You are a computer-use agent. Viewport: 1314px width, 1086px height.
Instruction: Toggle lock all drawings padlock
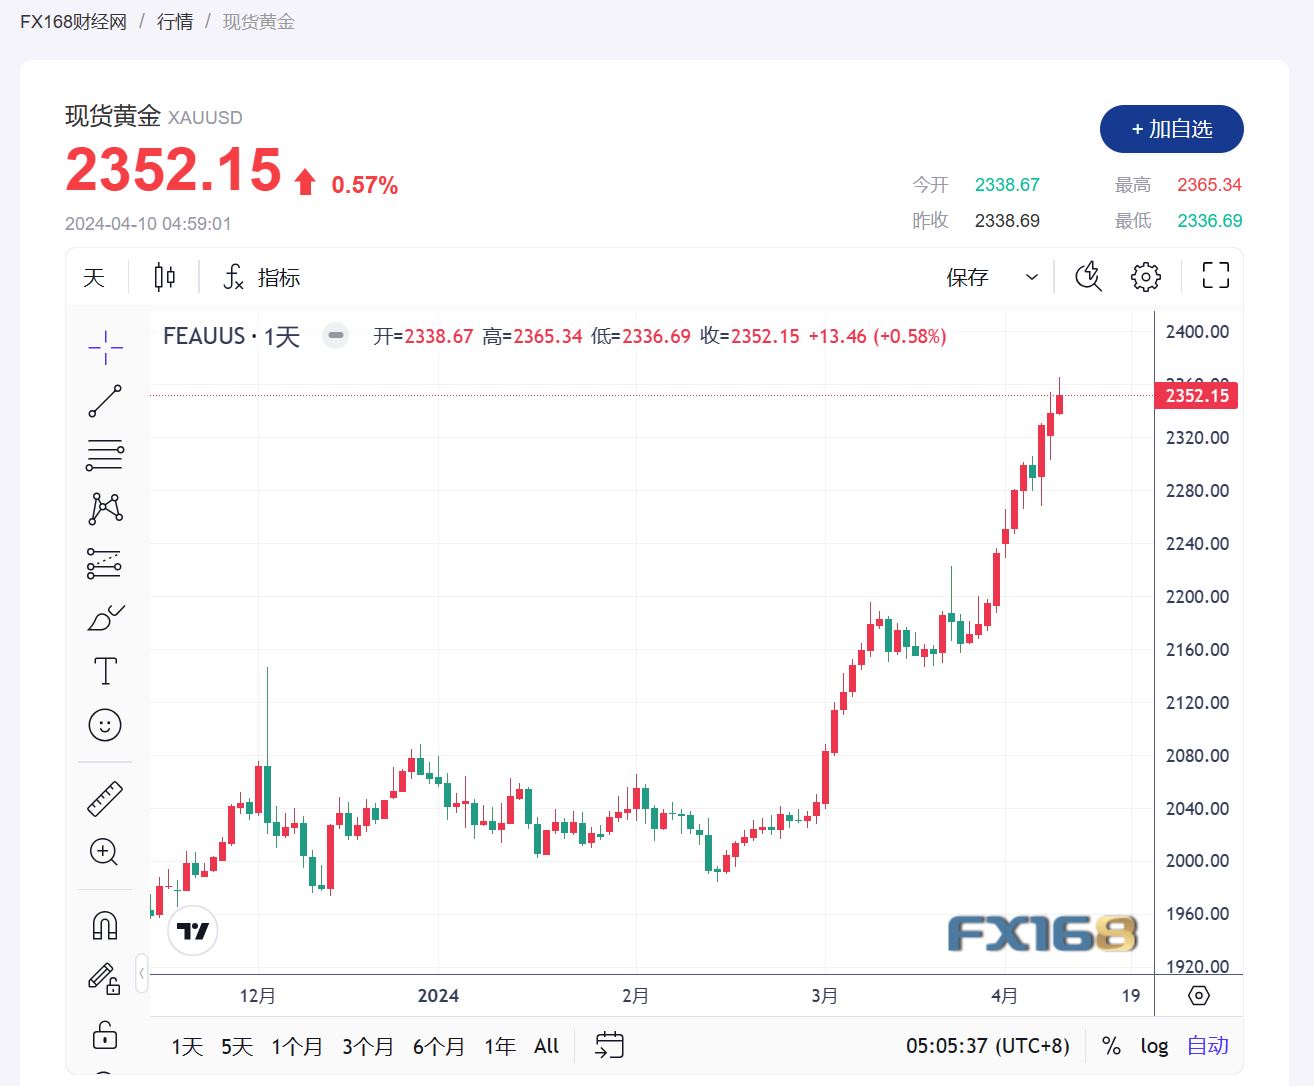[x=105, y=1034]
